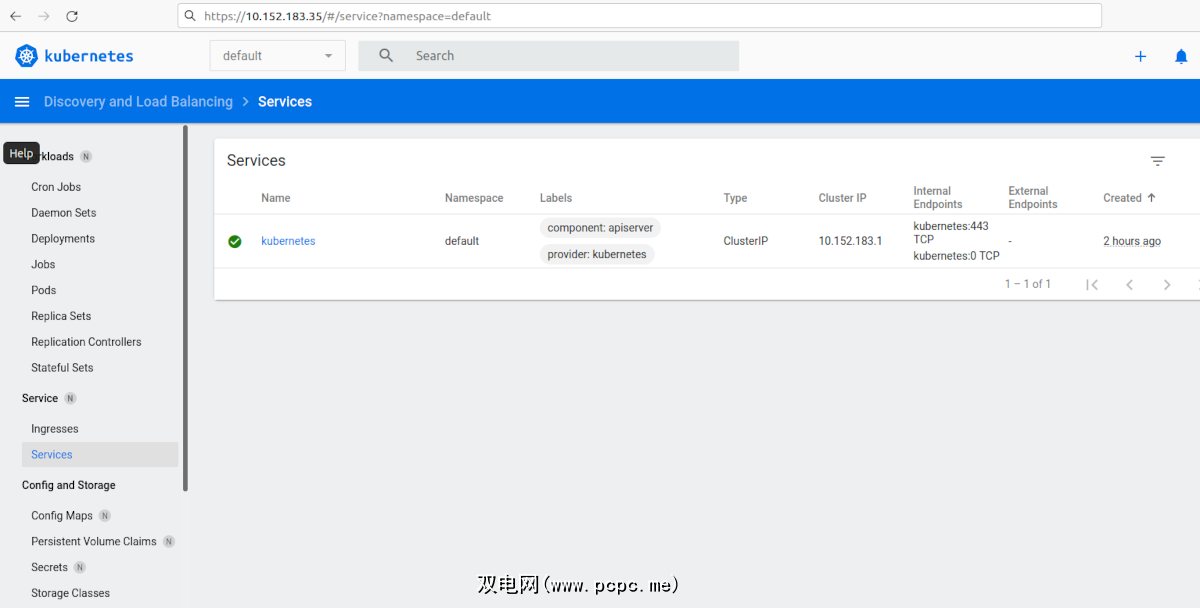
Task: Click the sidebar vertical scrollbar
Action: (185, 308)
